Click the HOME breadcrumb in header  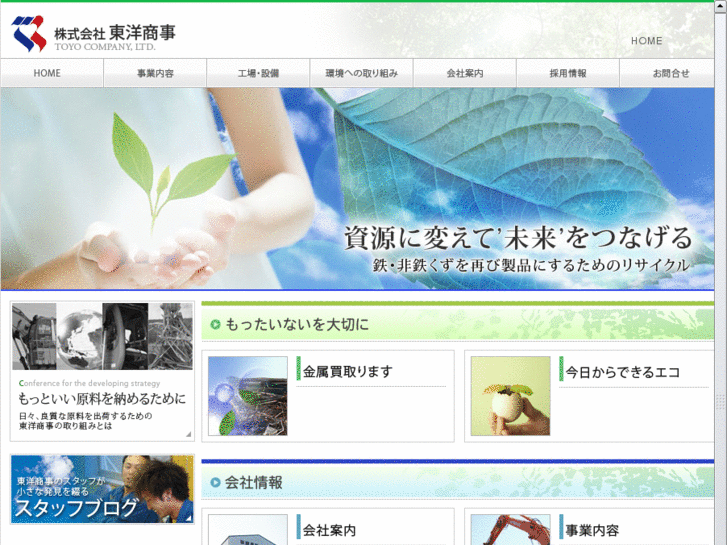646,41
